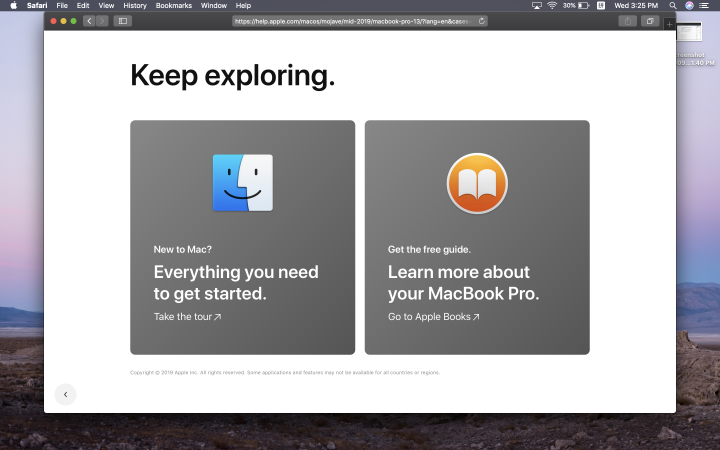
Task: Open Notification Center
Action: [703, 6]
